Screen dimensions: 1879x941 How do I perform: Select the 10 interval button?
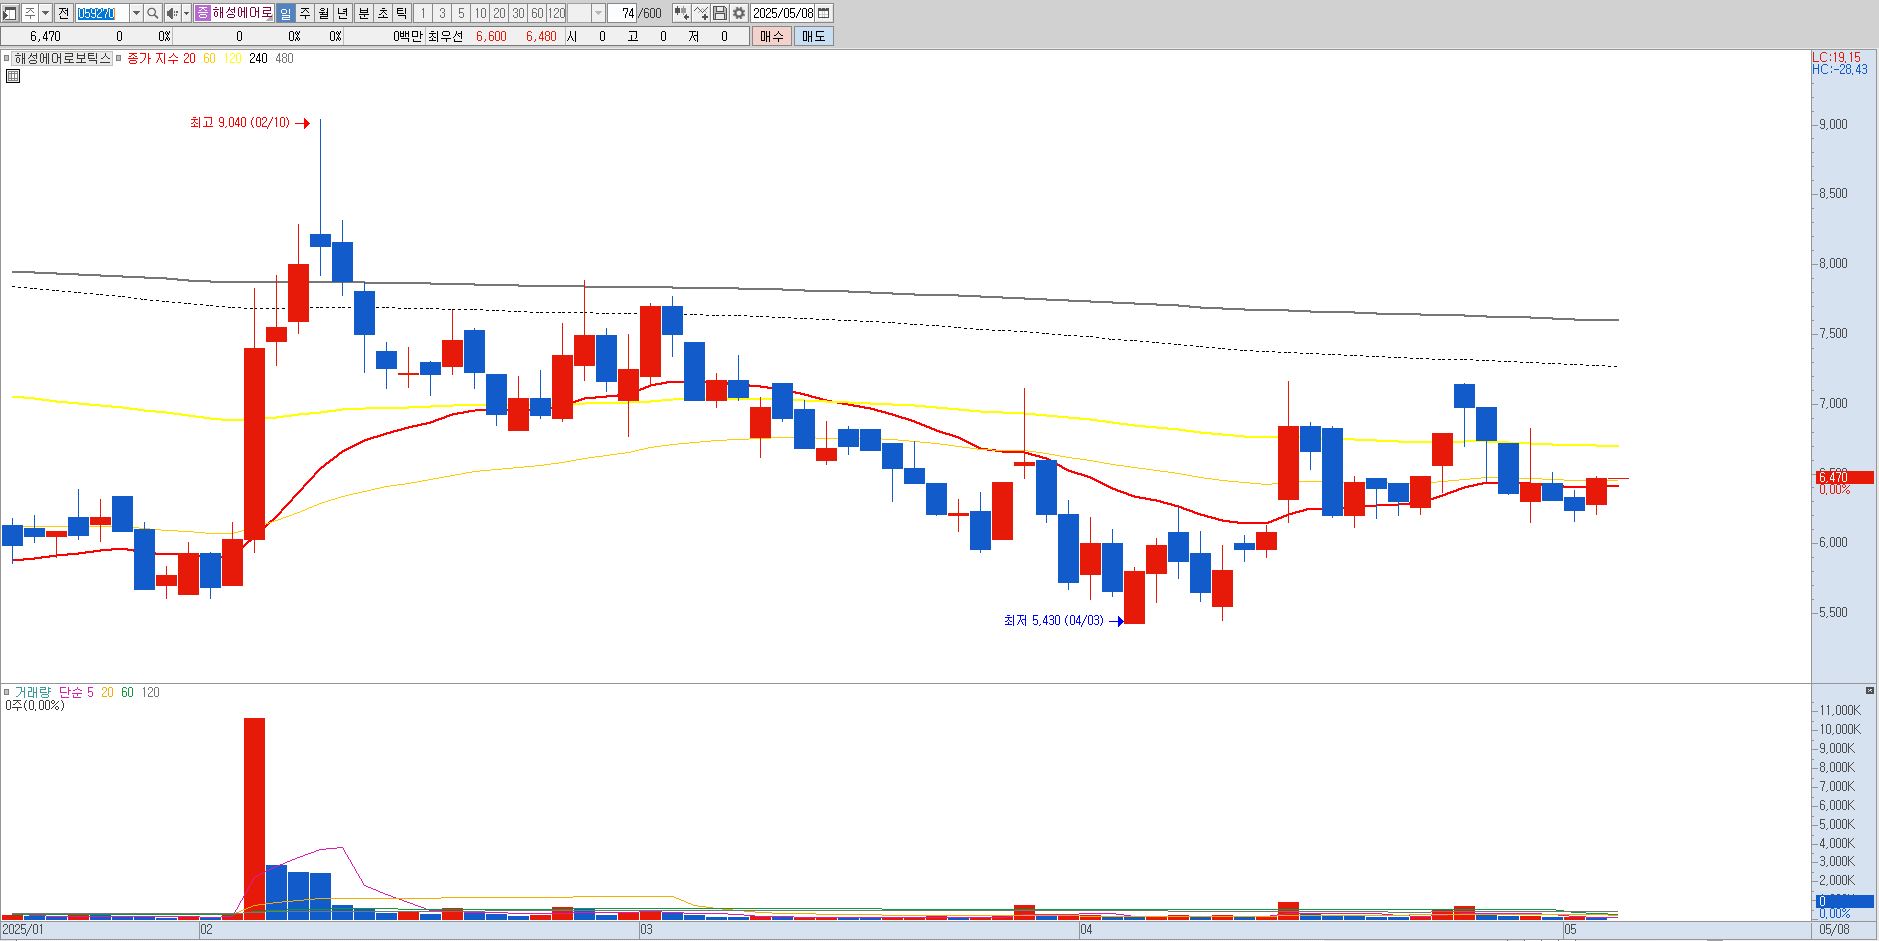point(480,13)
